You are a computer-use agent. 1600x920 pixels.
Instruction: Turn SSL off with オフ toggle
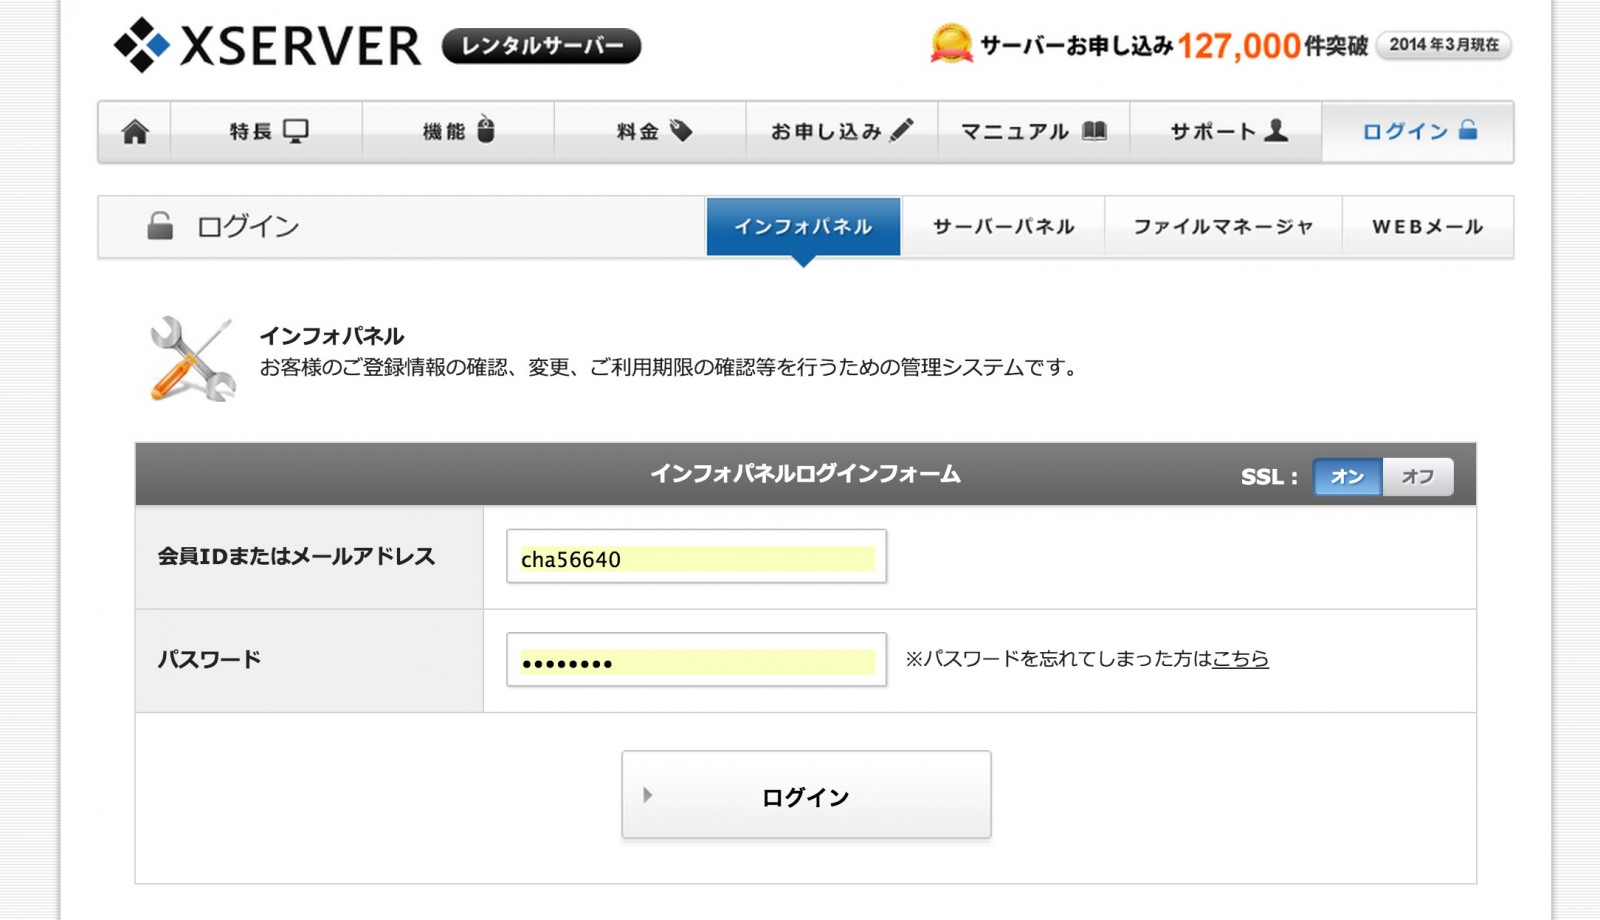click(1417, 477)
